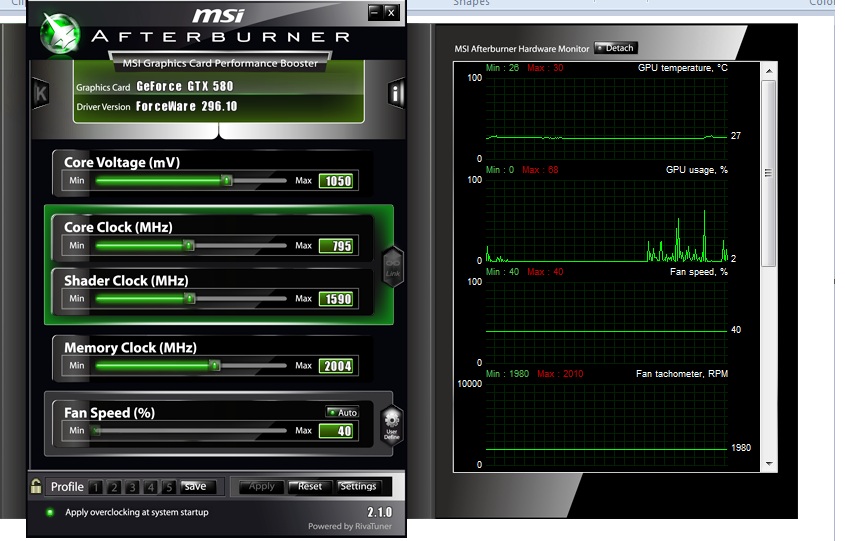
Task: Click the MSI Afterburner logo emblem
Action: (60, 33)
